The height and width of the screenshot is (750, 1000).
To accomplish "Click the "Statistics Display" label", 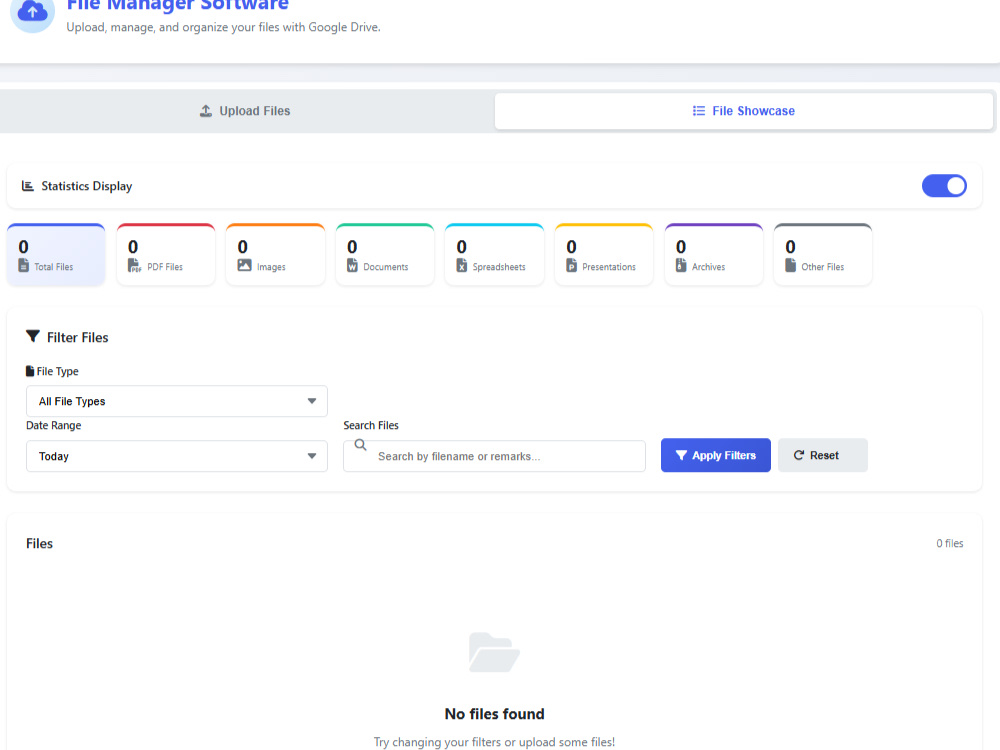I will point(87,186).
